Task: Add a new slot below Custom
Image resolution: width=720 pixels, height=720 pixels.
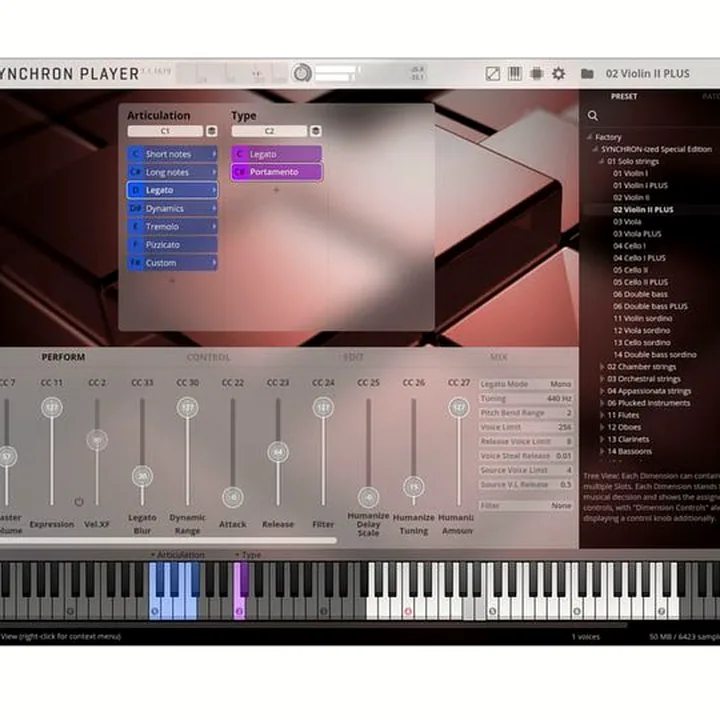Action: point(172,280)
